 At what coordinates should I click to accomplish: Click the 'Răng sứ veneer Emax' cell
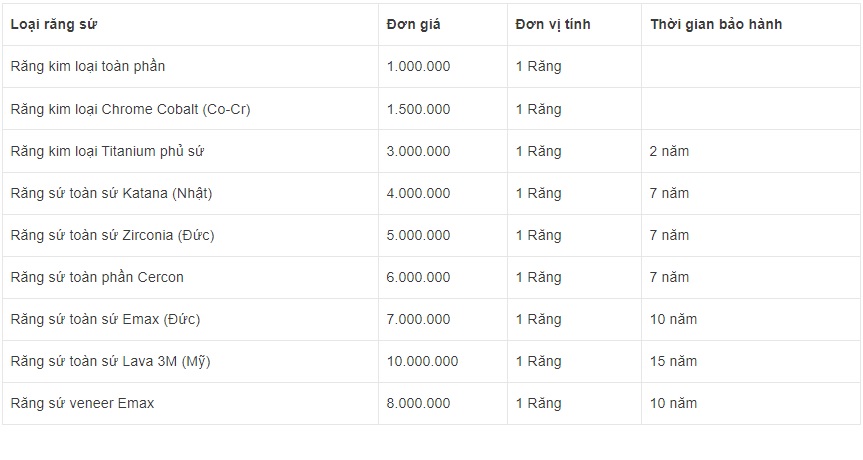point(82,403)
